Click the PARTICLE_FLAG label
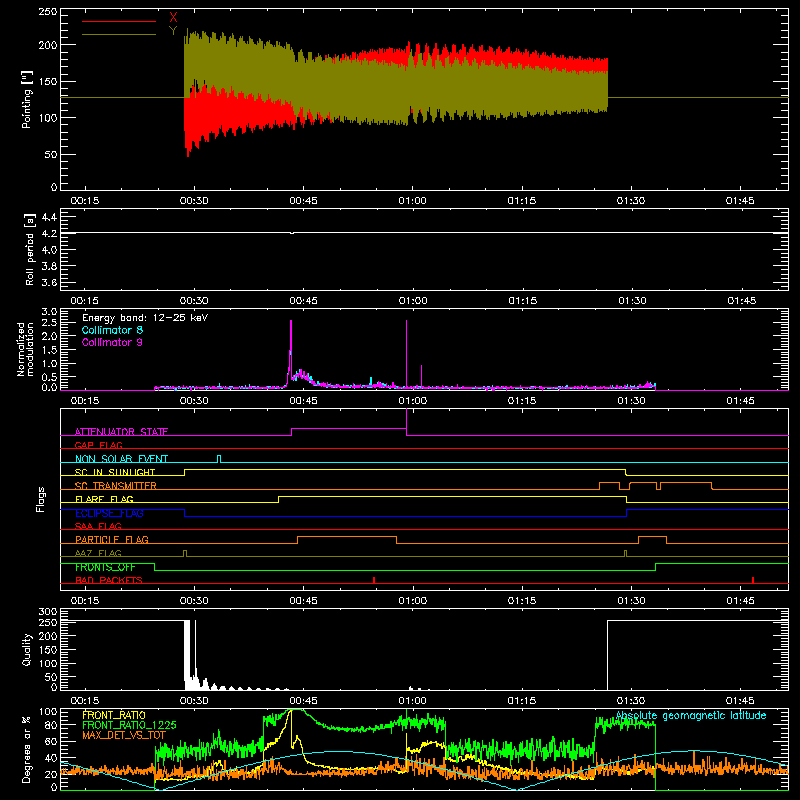 (x=112, y=539)
